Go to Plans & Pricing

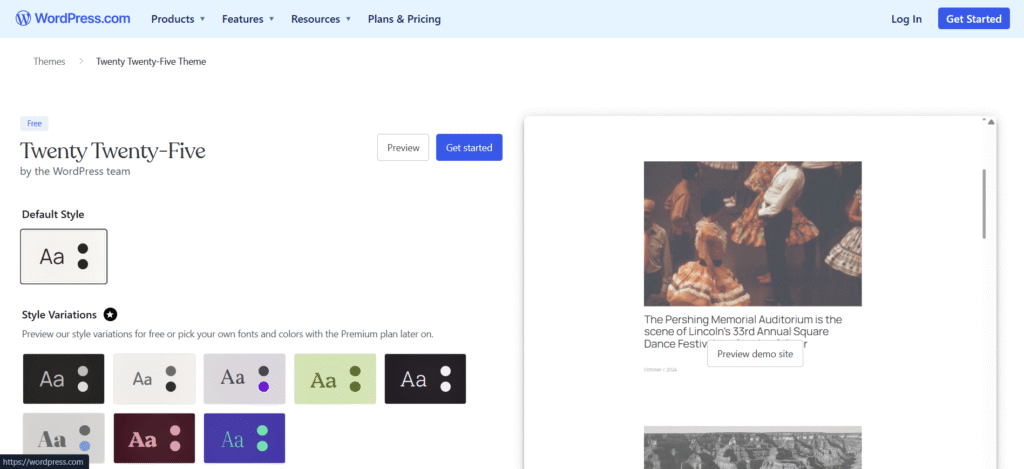tap(404, 19)
